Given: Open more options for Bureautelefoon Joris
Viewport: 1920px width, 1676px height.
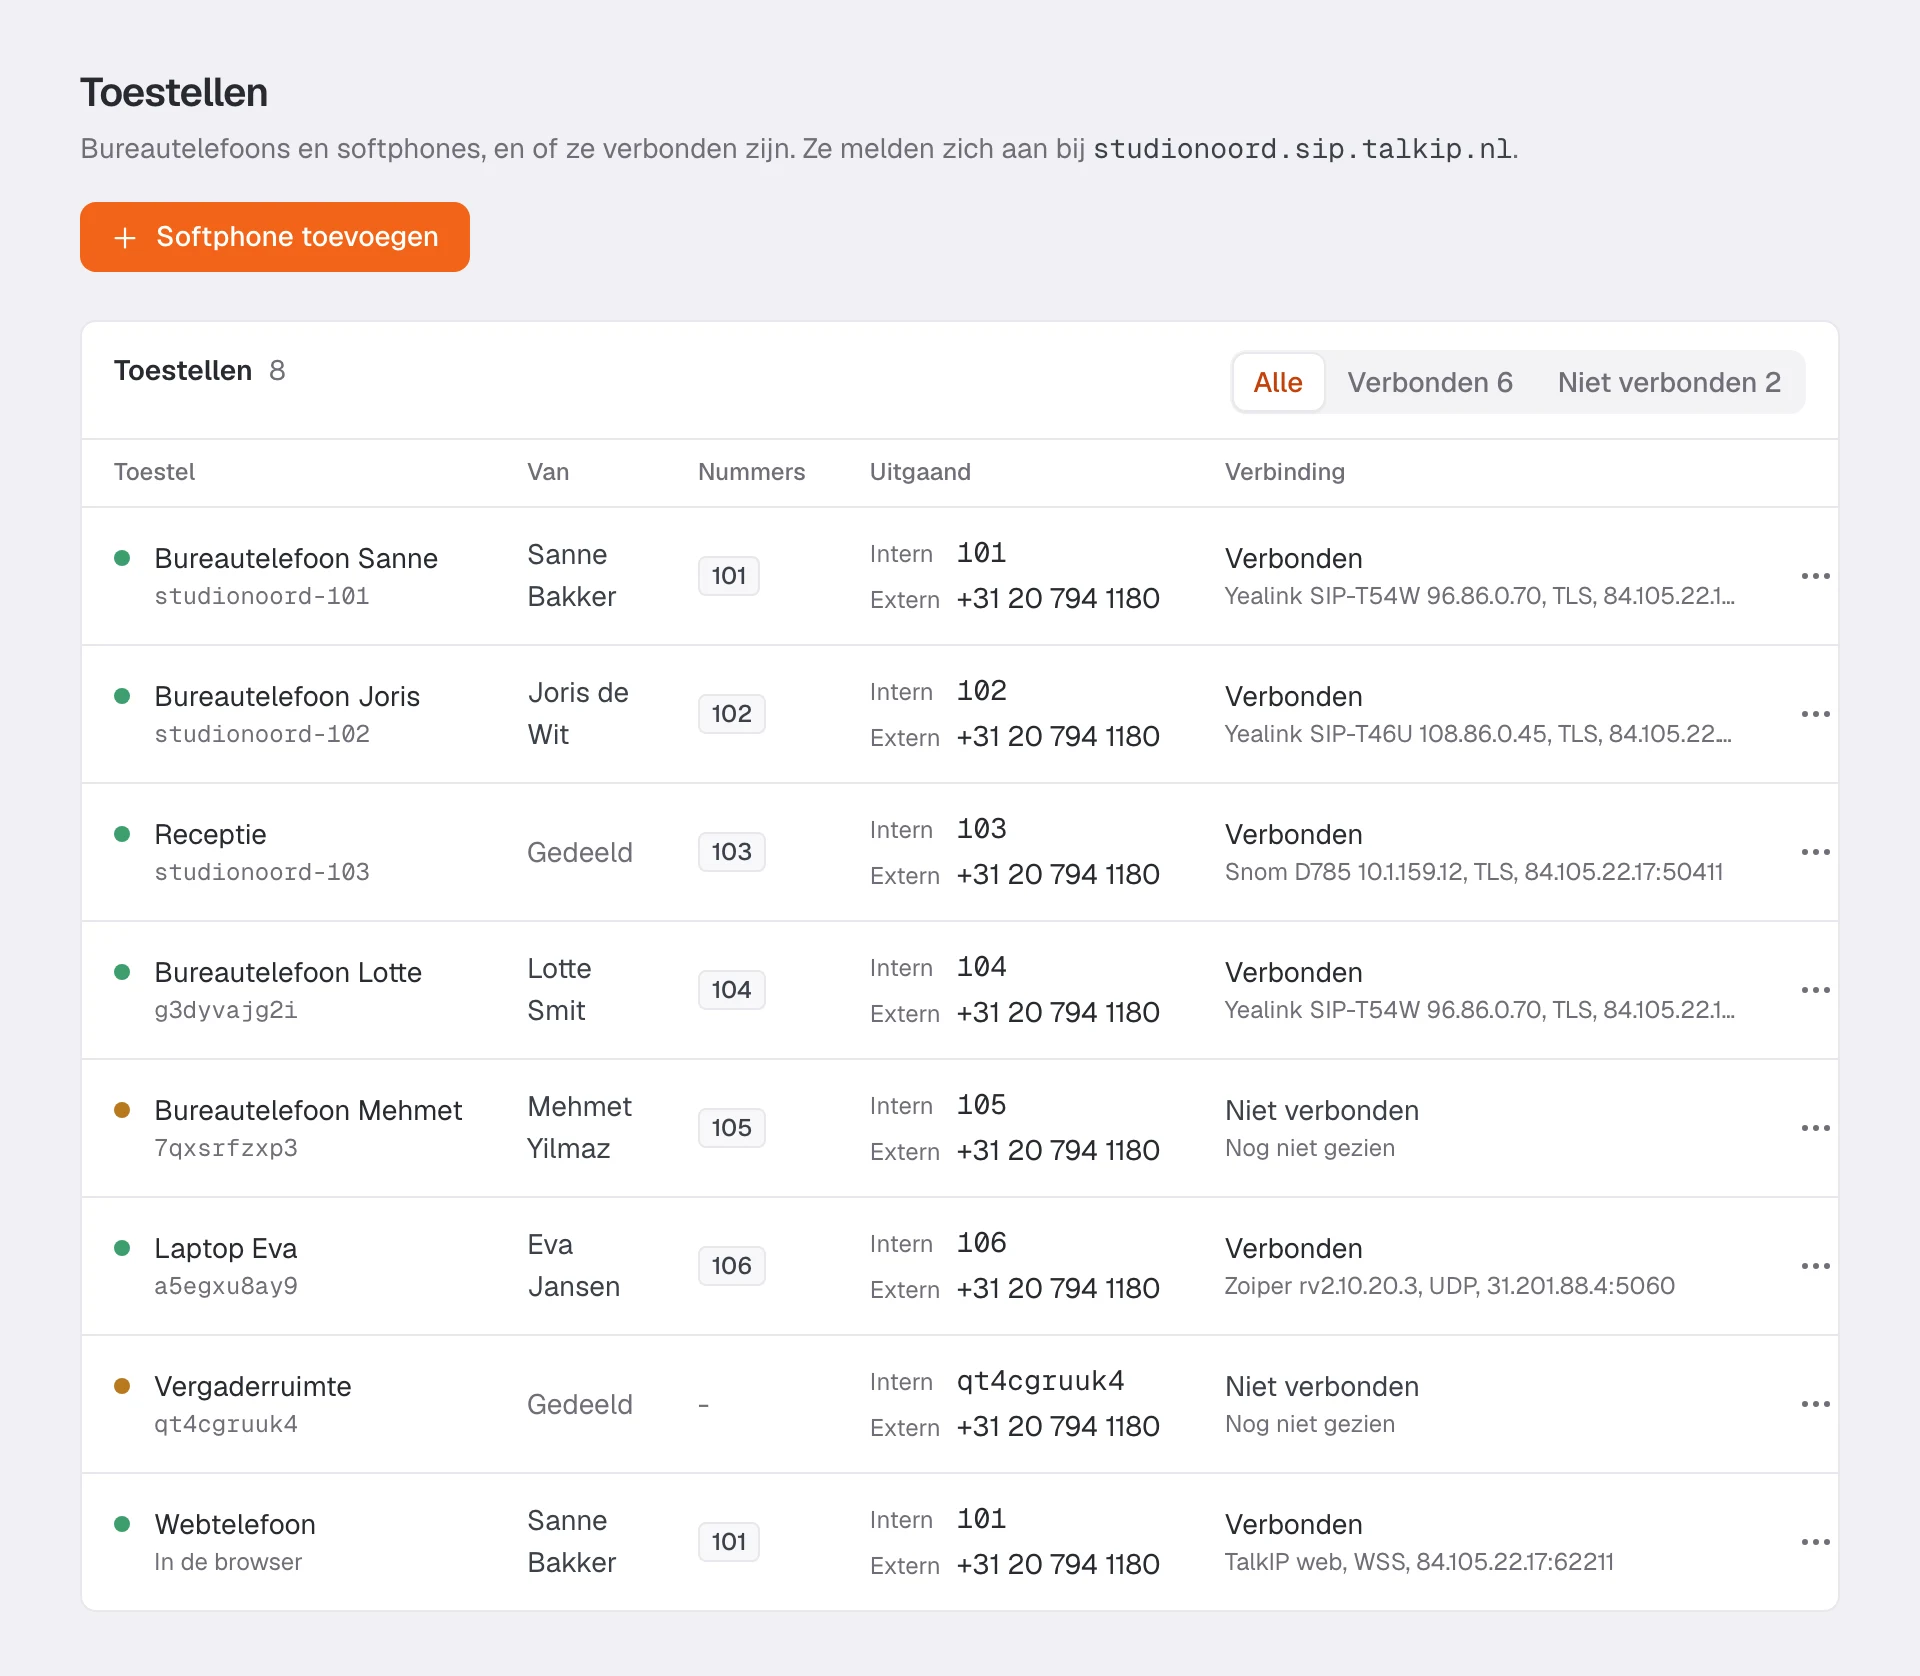Looking at the screenshot, I should pyautogui.click(x=1815, y=714).
